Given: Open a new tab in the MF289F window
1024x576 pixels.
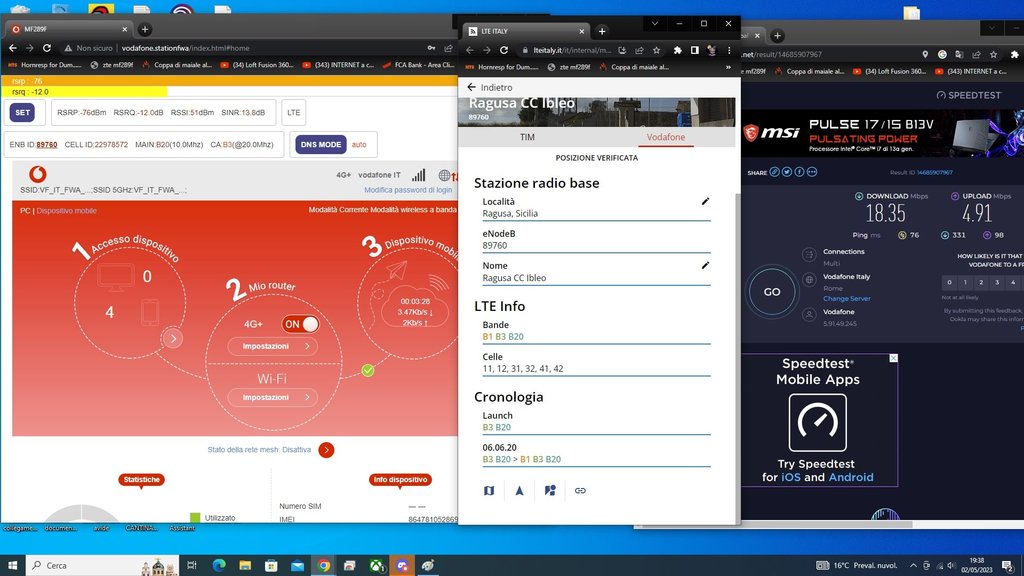Looking at the screenshot, I should (x=145, y=29).
